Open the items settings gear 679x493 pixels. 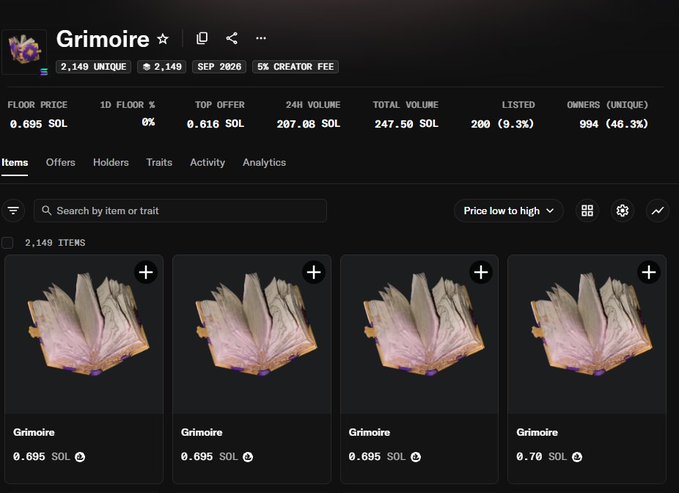622,211
